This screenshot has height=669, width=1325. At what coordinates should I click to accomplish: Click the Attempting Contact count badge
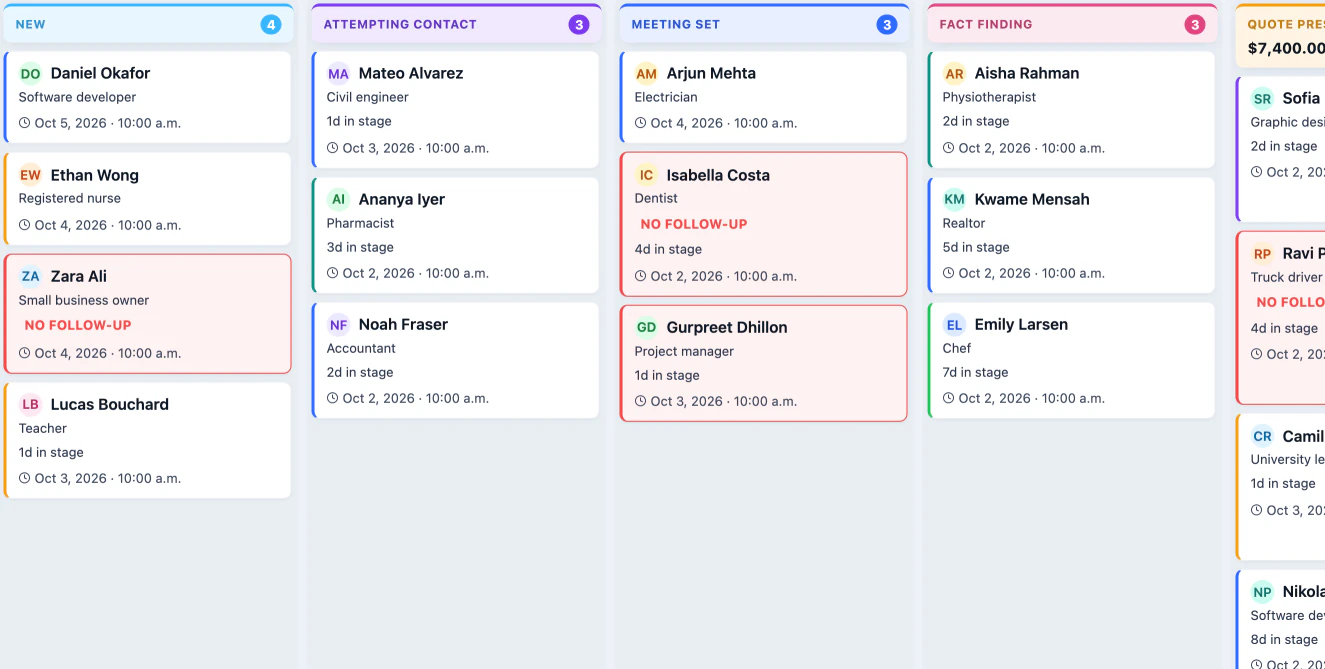pyautogui.click(x=579, y=24)
